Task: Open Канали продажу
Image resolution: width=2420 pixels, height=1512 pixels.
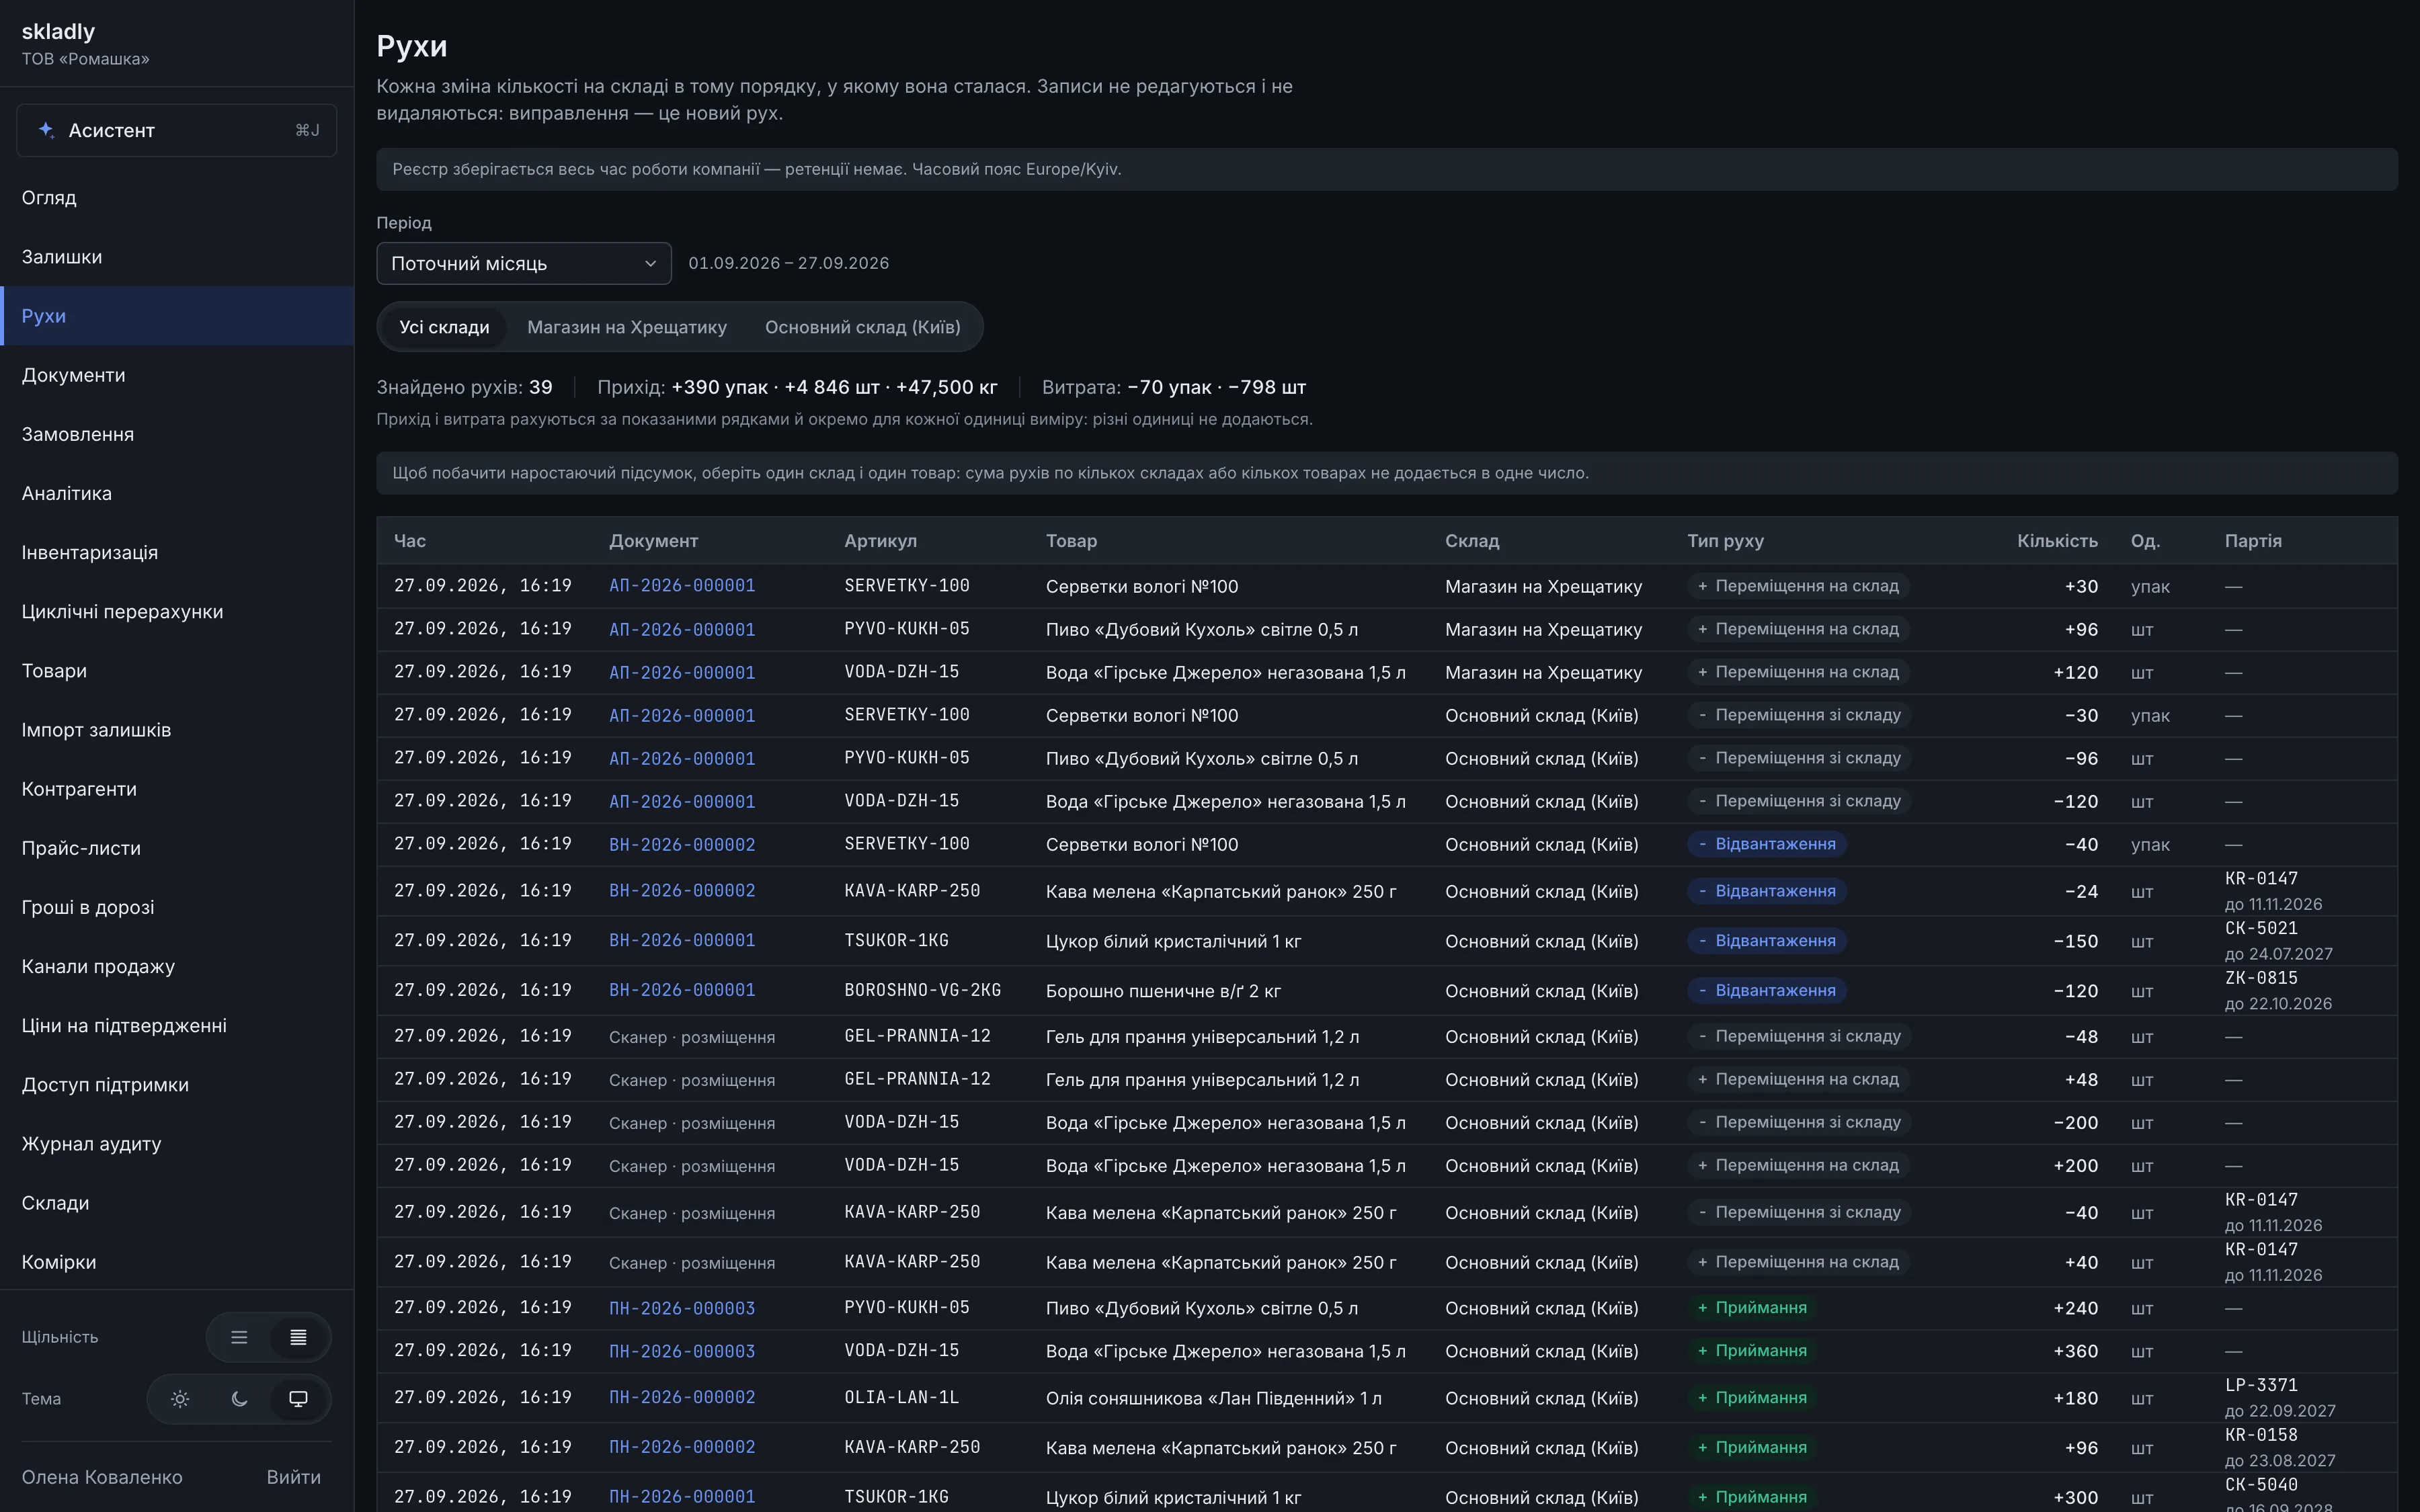Action: tap(177, 966)
